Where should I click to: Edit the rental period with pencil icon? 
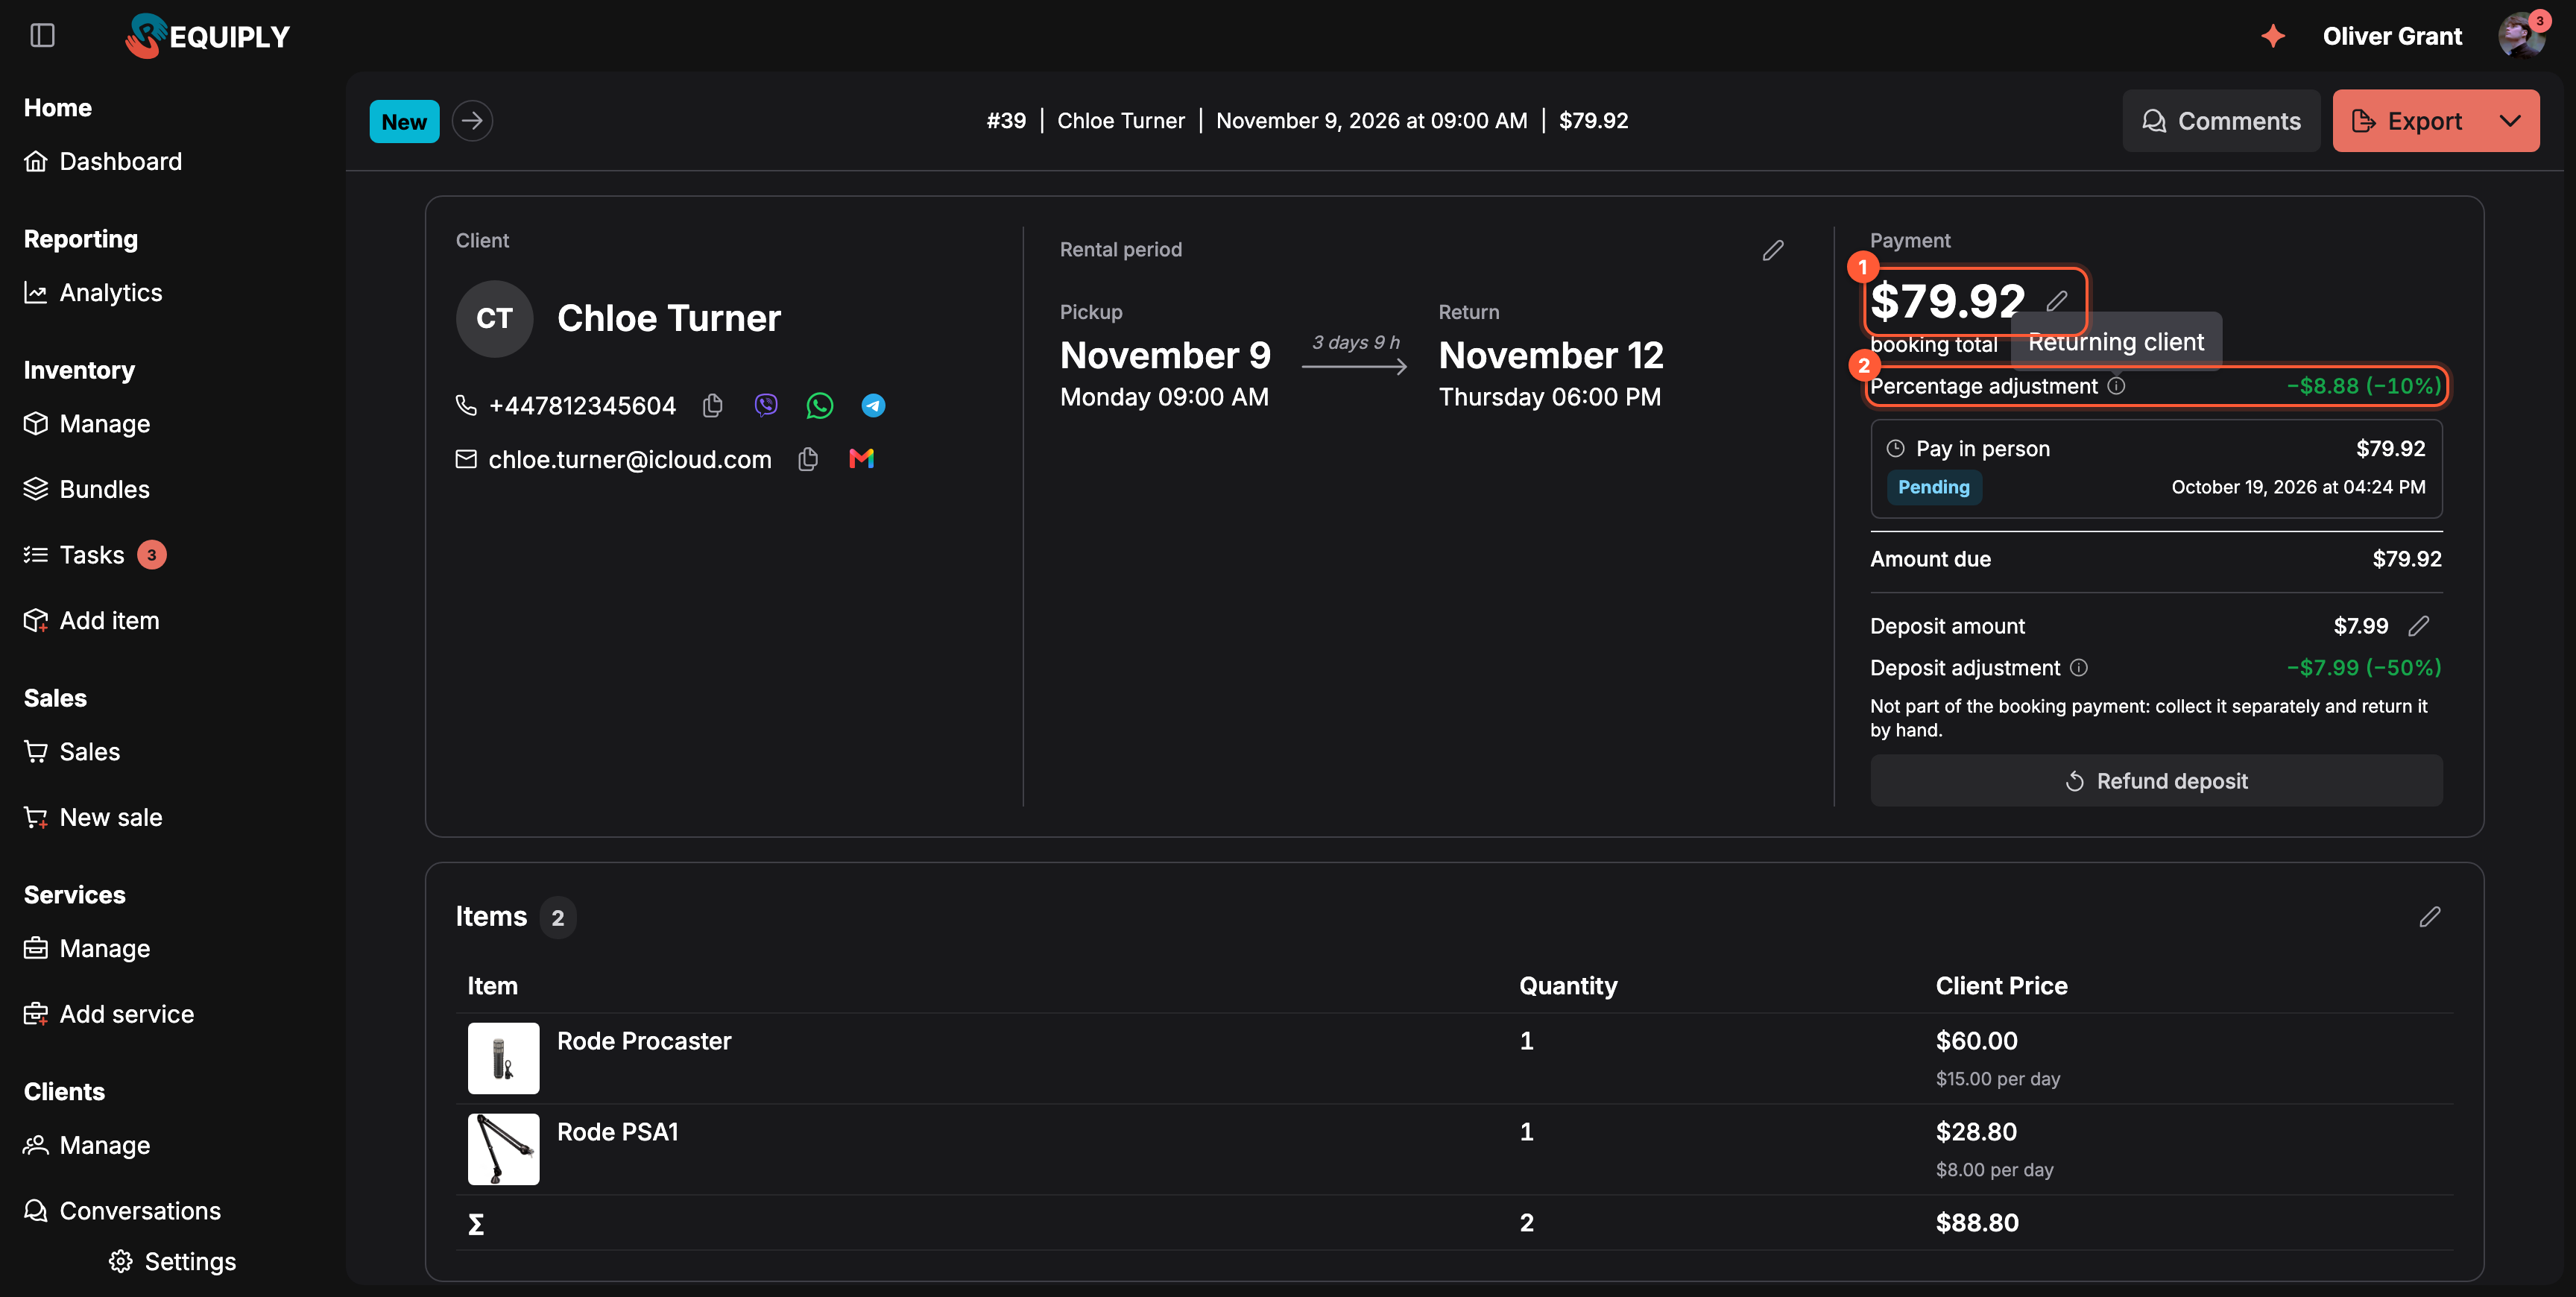click(1772, 250)
